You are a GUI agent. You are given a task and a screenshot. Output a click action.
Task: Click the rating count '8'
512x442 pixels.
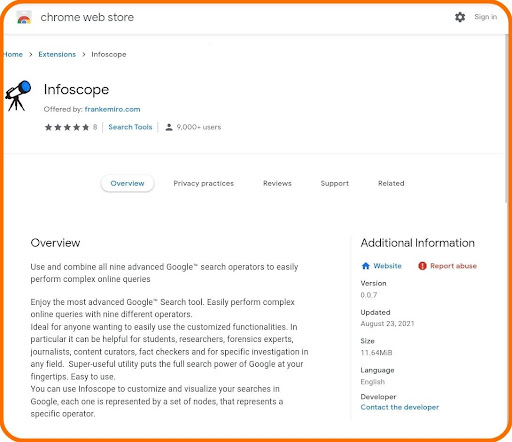point(95,127)
